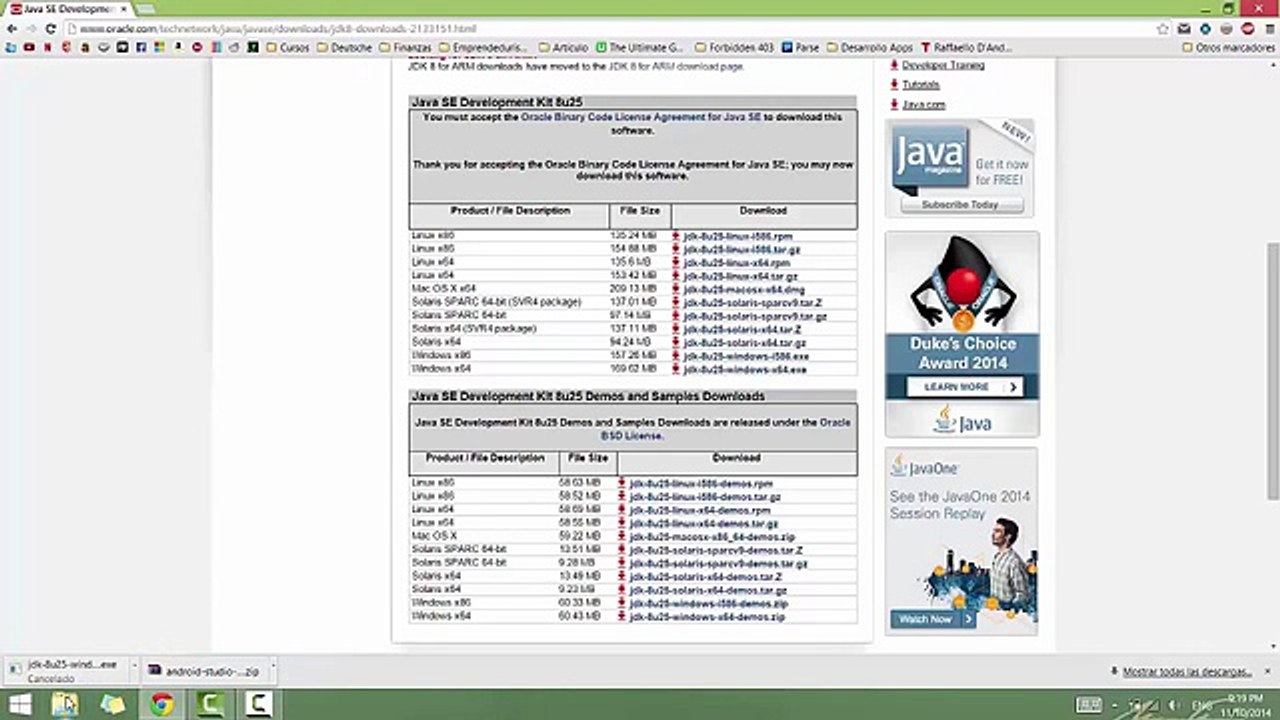
Task: Download jdk-8u25-linux-x64.rpm
Action: pyautogui.click(x=736, y=263)
